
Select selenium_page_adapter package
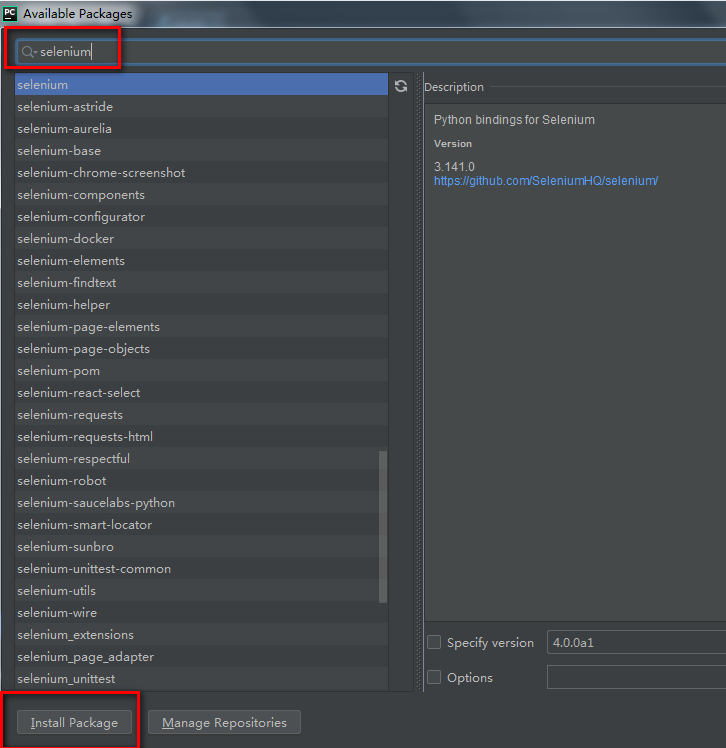pyautogui.click(x=201, y=656)
